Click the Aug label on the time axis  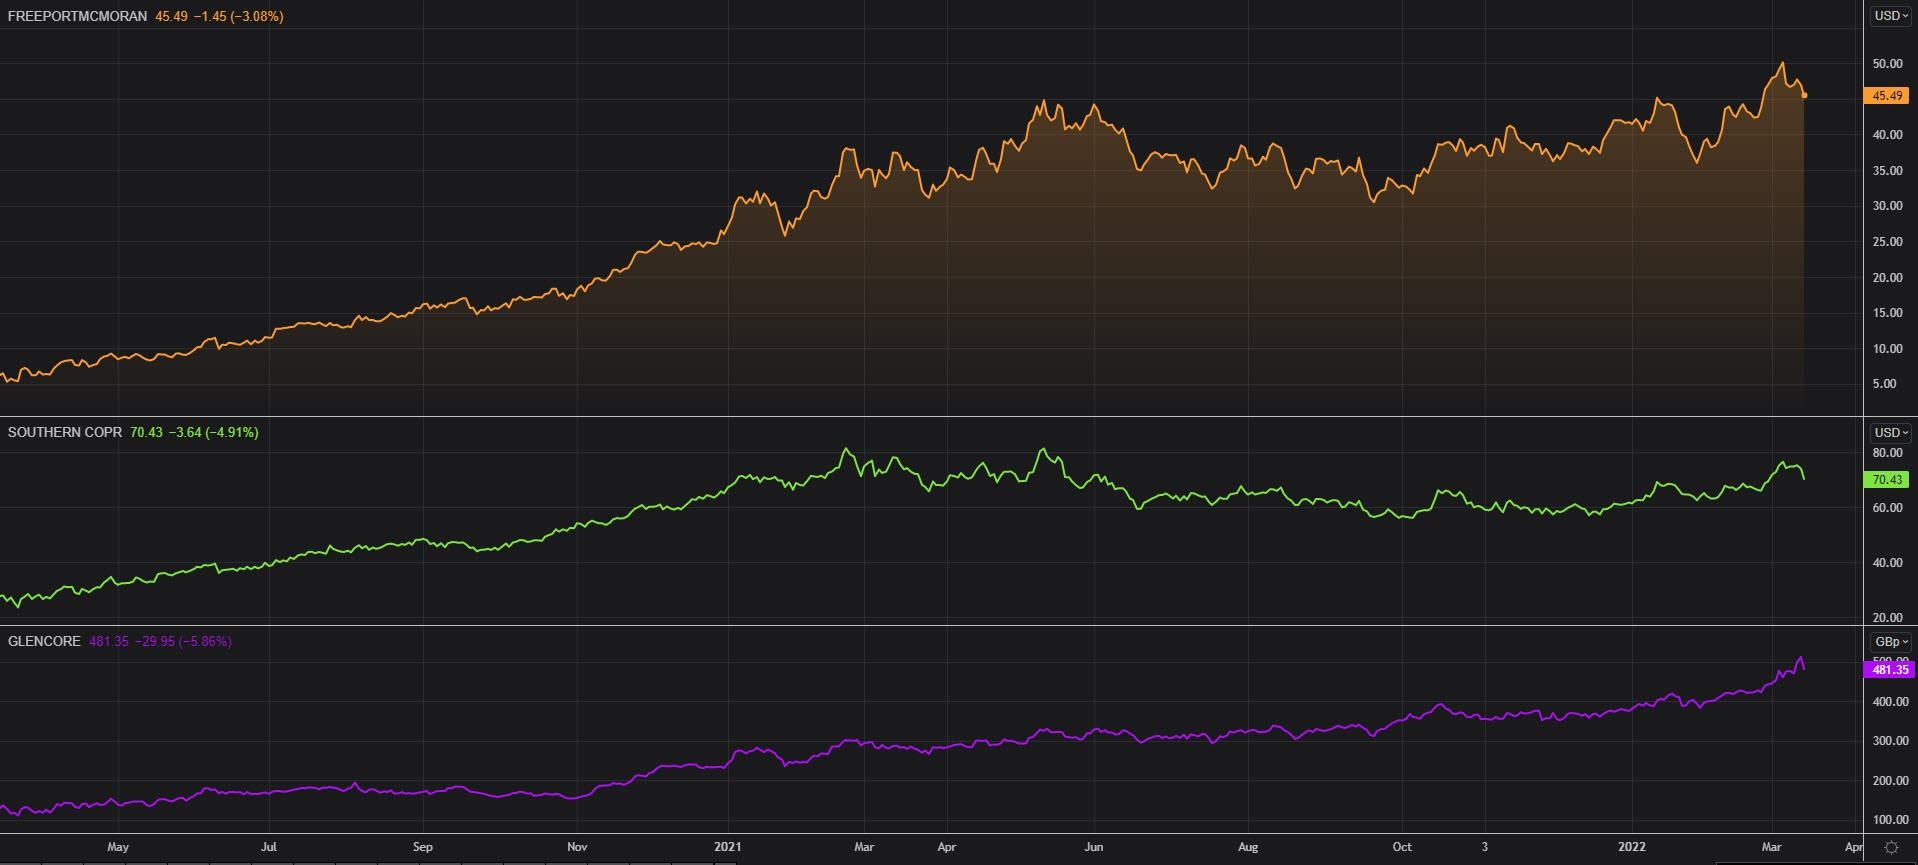click(1248, 847)
